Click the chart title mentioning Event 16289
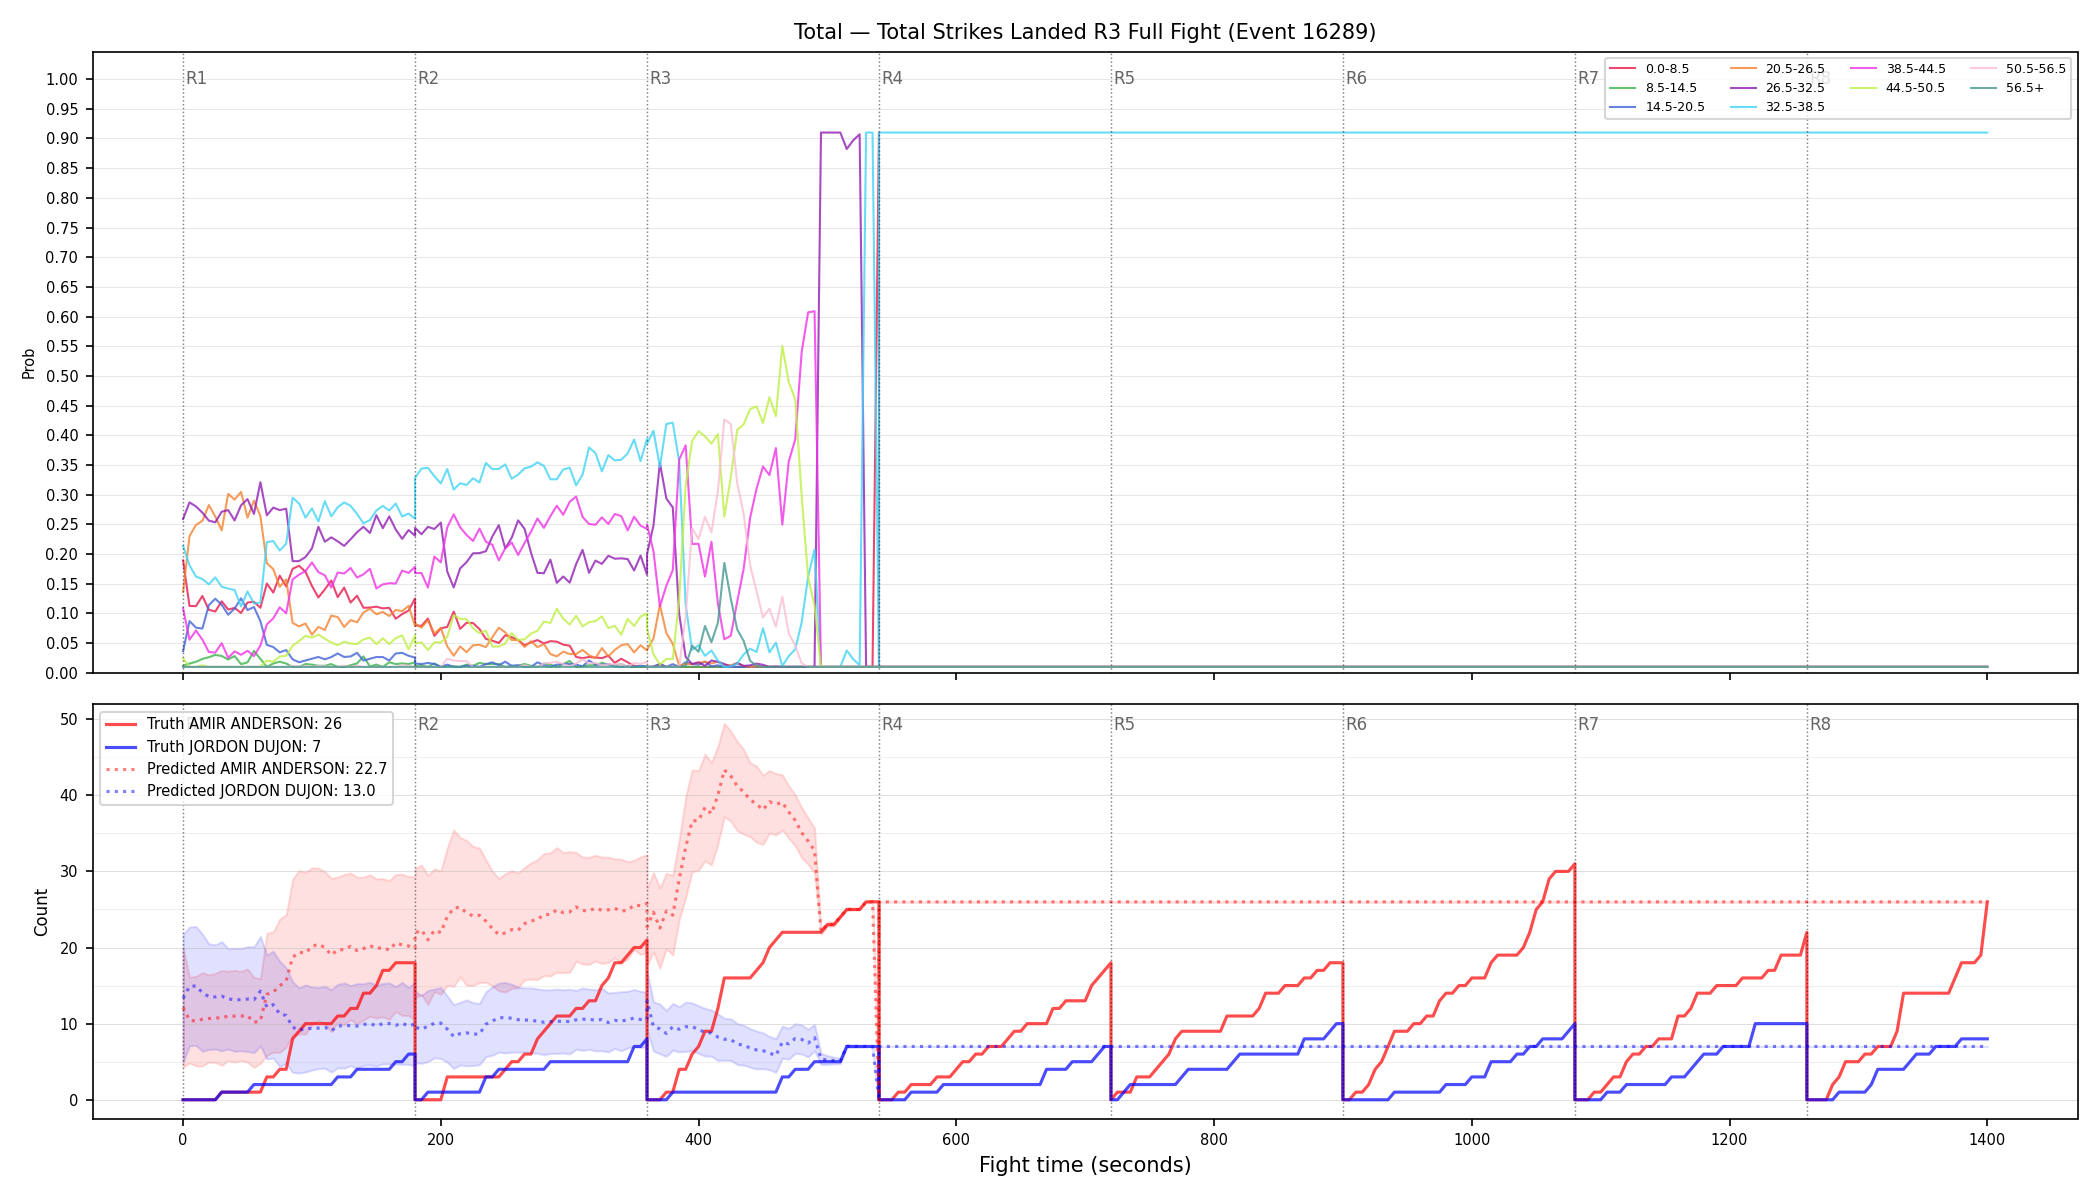Screen dimensions: 2100x1200 1085,32
